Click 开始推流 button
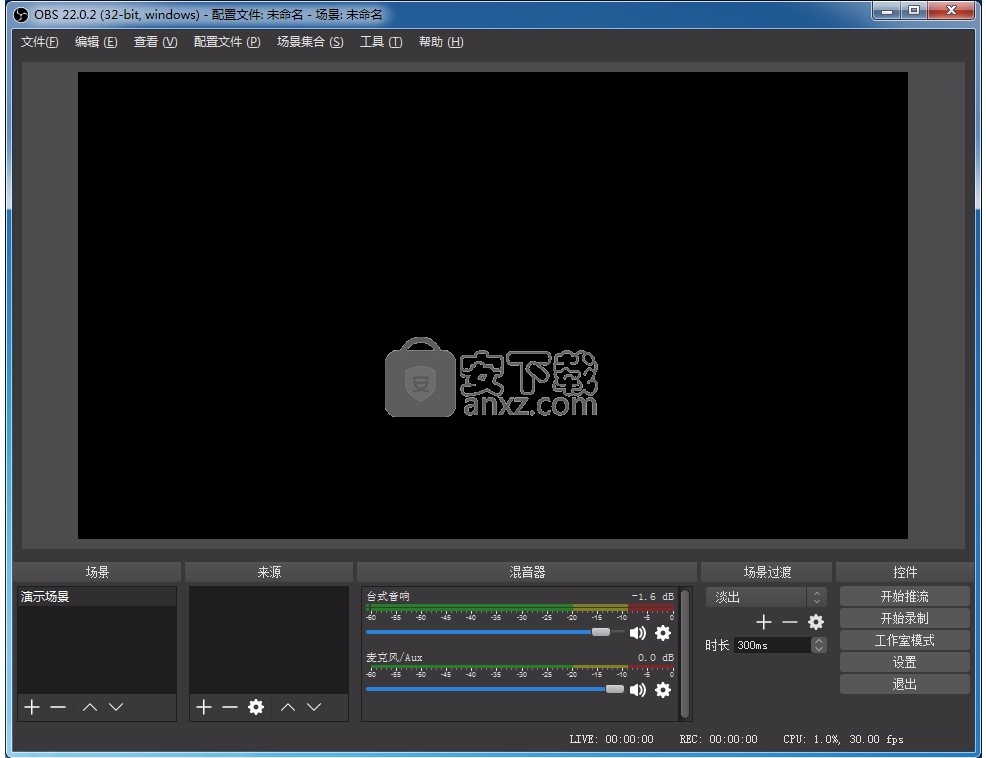The width and height of the screenshot is (986, 758). tap(904, 596)
